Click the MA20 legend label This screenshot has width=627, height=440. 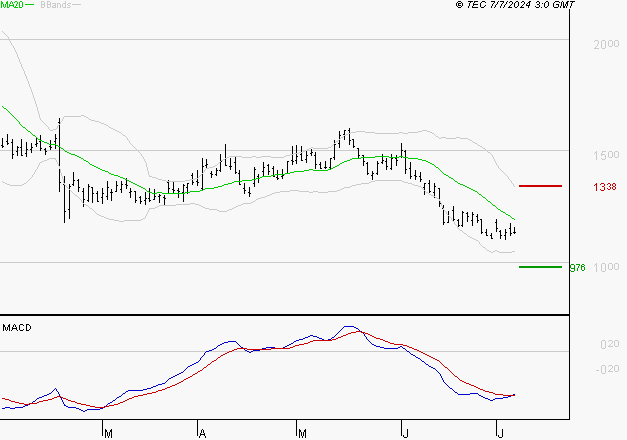(x=12, y=5)
